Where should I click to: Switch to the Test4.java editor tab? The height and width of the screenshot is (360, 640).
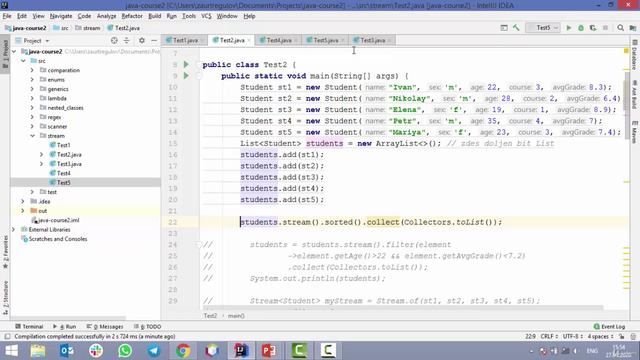279,40
